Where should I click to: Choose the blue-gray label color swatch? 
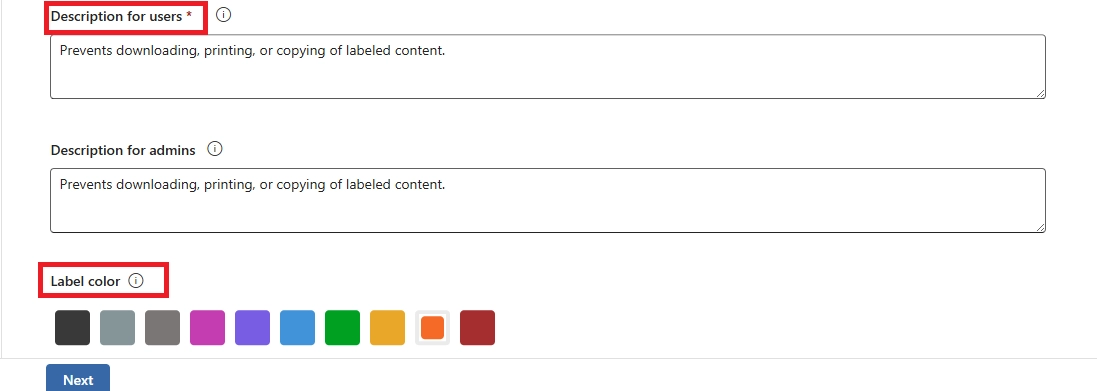point(118,327)
